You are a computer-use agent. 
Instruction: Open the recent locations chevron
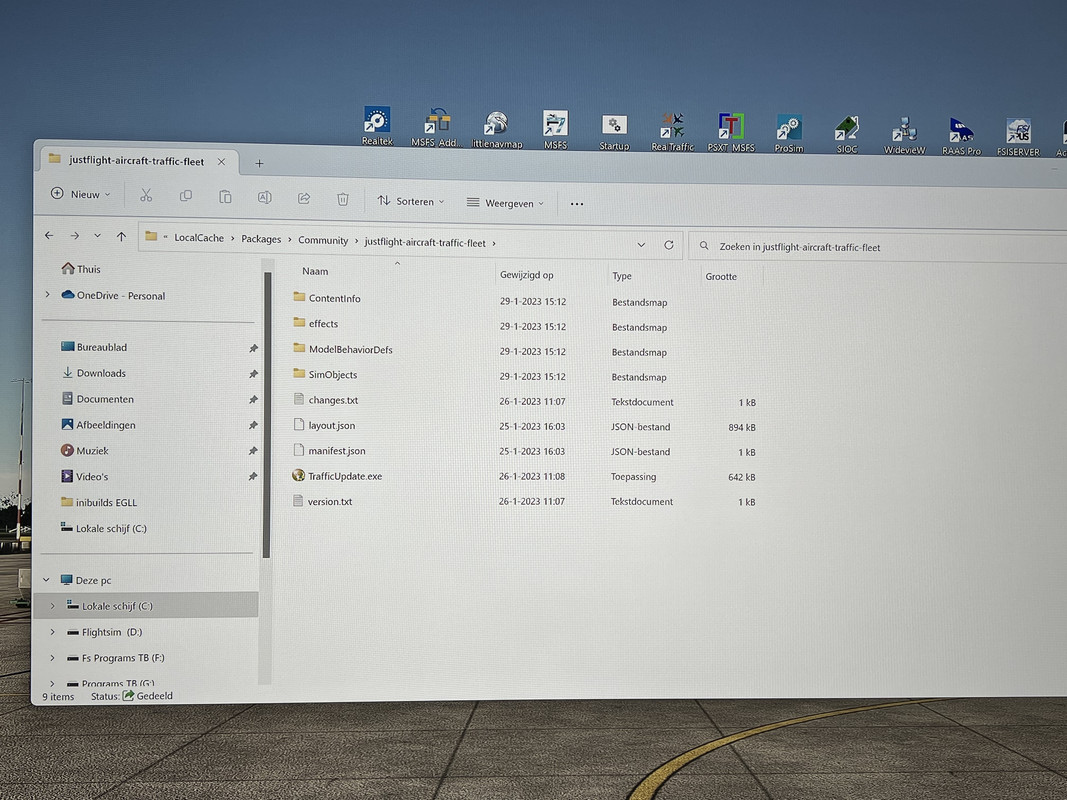97,235
